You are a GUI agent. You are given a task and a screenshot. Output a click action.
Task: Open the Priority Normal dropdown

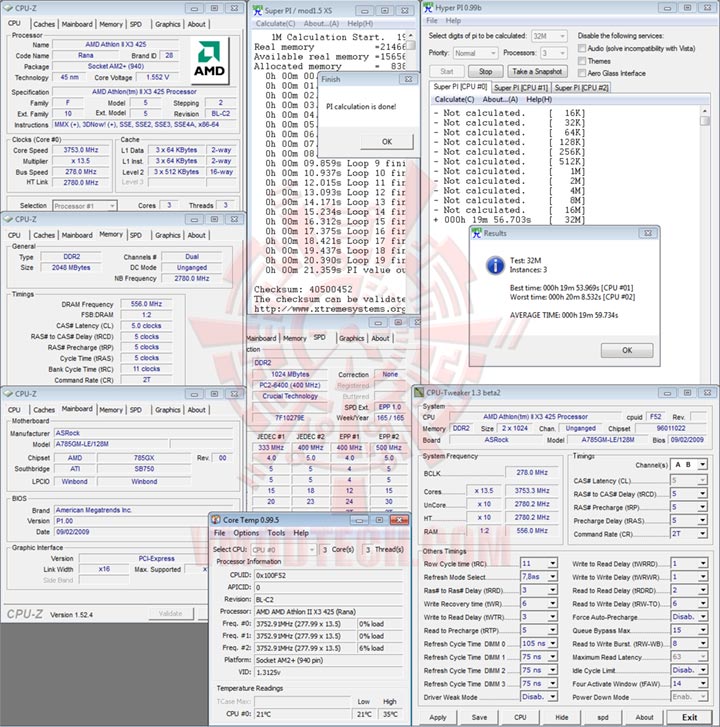[x=475, y=53]
